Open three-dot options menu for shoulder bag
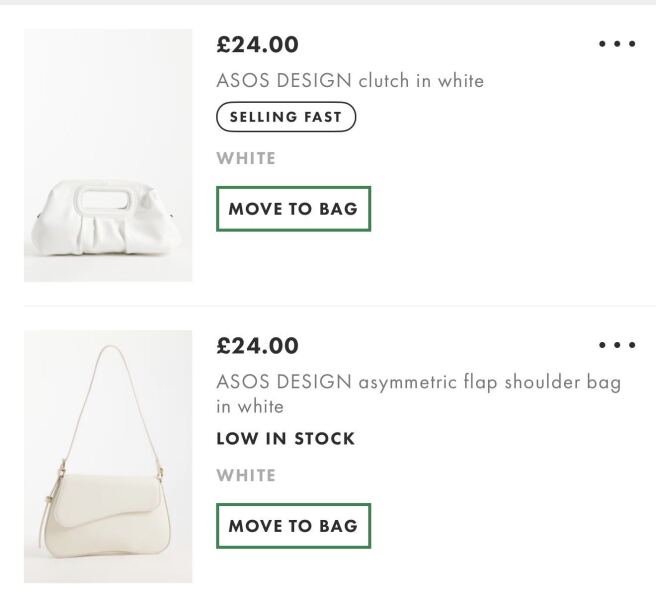Image resolution: width=656 pixels, height=600 pixels. tap(617, 345)
